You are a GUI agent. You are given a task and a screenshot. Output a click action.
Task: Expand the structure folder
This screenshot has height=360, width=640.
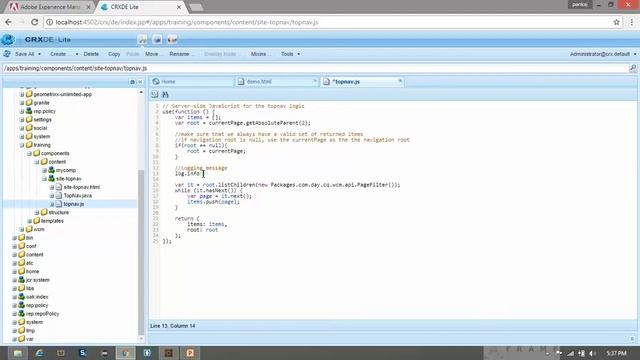coord(37,212)
